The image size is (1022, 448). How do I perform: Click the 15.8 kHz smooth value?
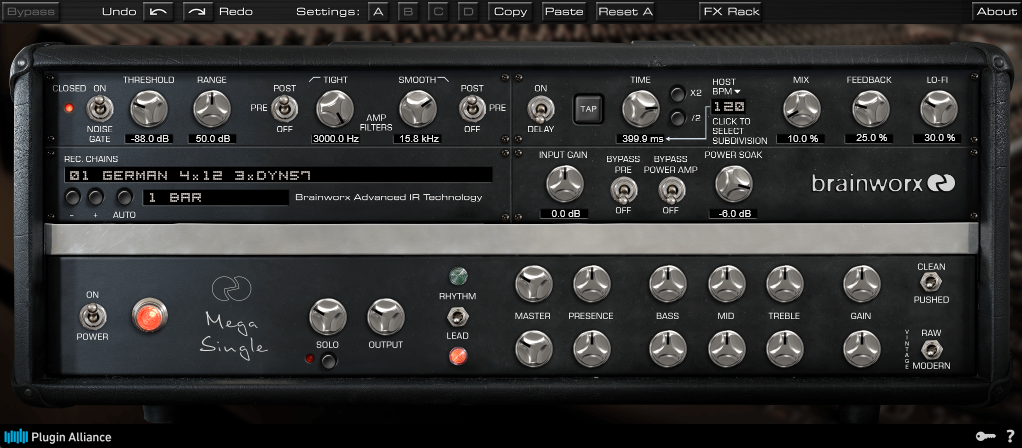coord(417,138)
